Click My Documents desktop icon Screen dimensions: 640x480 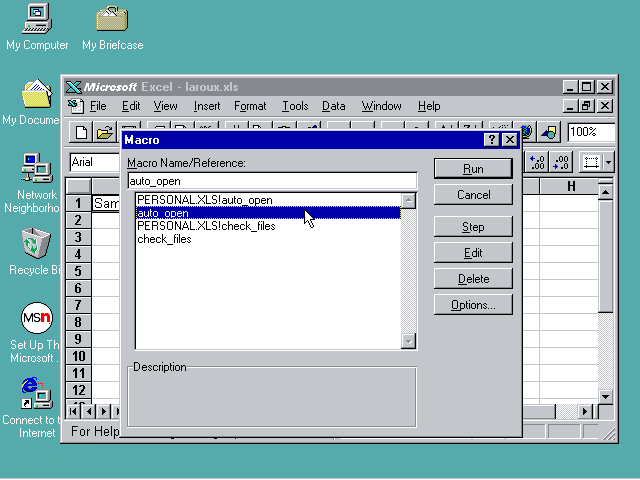click(x=32, y=102)
